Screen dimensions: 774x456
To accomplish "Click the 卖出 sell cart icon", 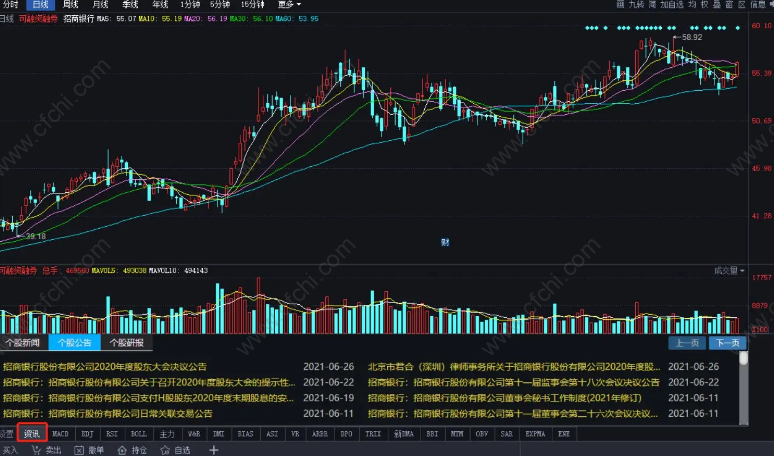I will pos(36,450).
